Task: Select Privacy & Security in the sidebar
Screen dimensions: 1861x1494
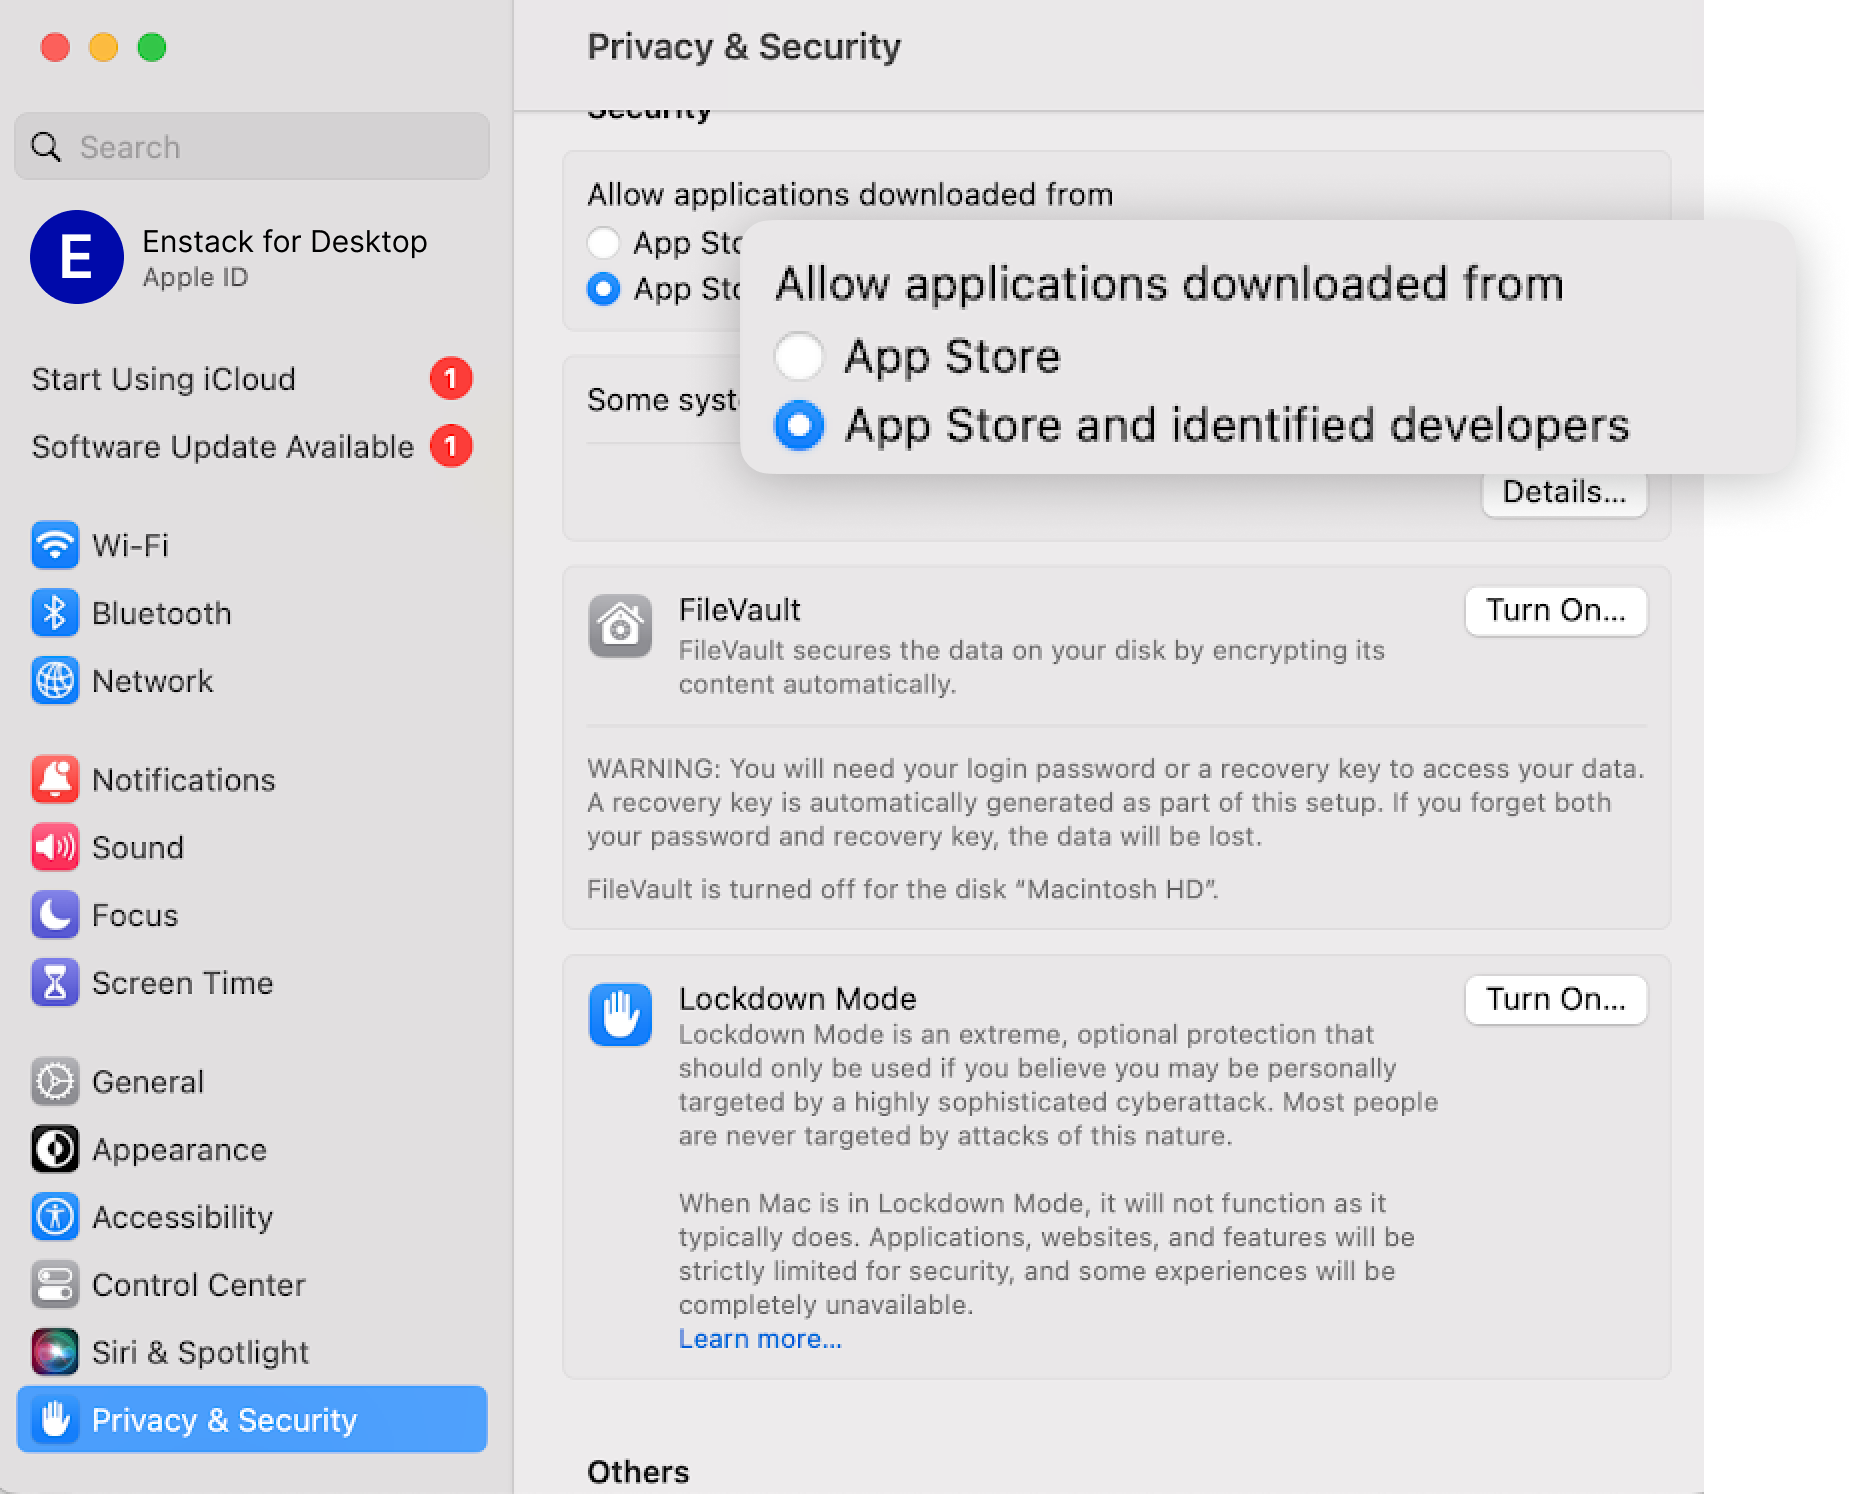Action: pos(252,1419)
